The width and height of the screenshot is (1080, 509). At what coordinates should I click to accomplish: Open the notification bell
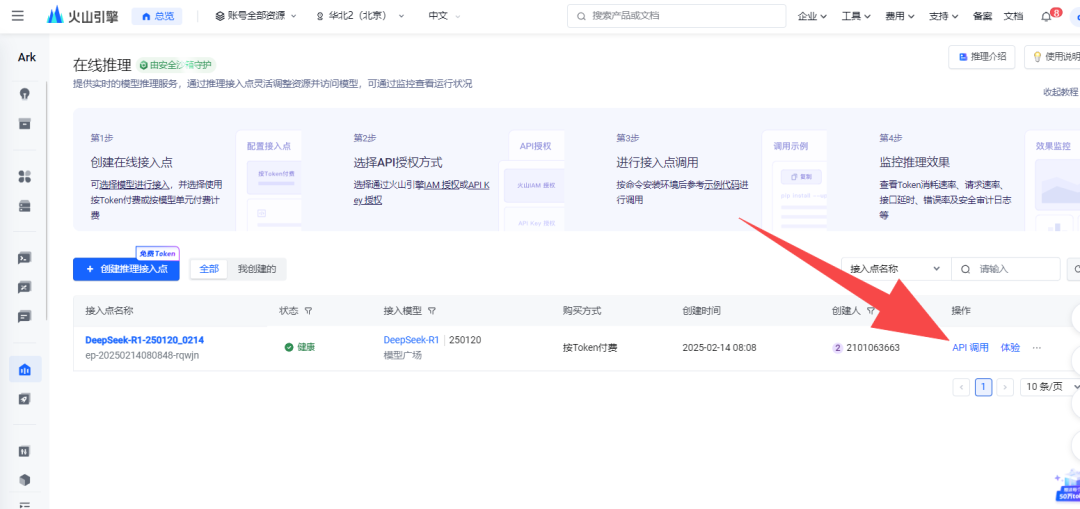pyautogui.click(x=1046, y=17)
